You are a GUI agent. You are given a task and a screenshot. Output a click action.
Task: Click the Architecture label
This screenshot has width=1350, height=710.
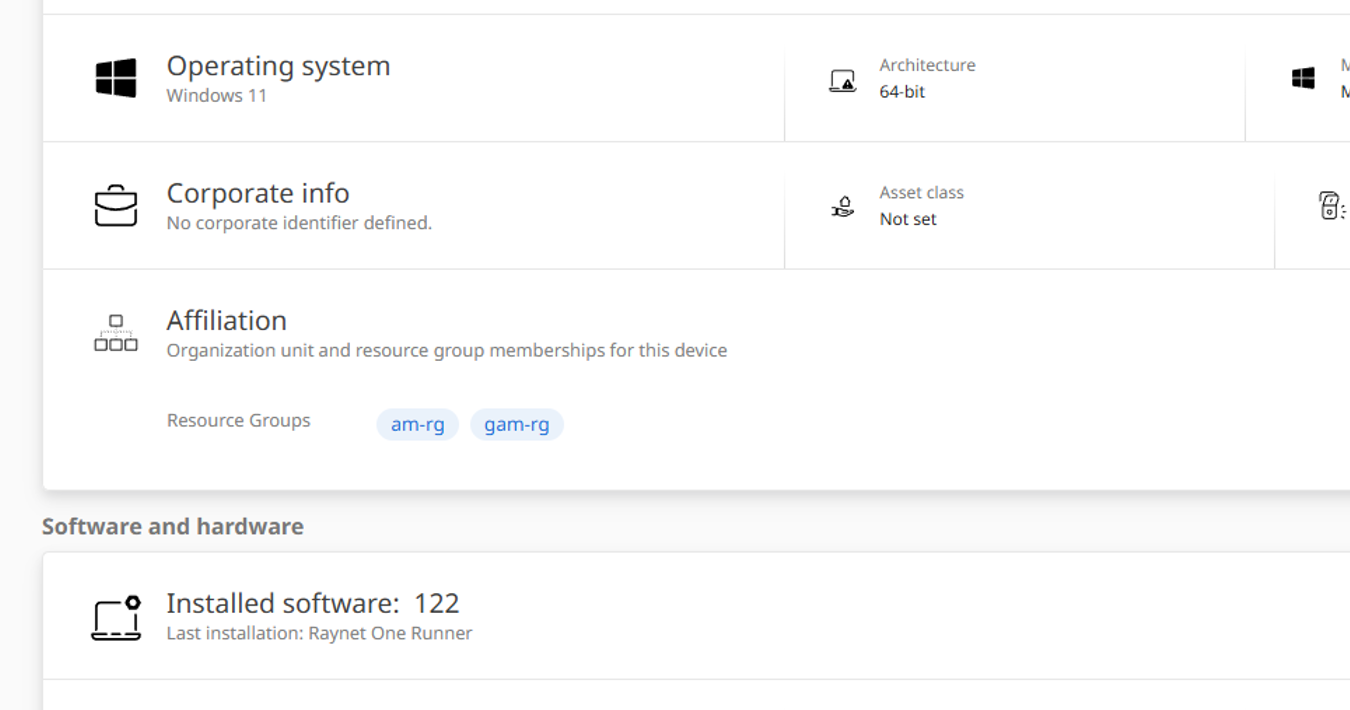point(927,65)
